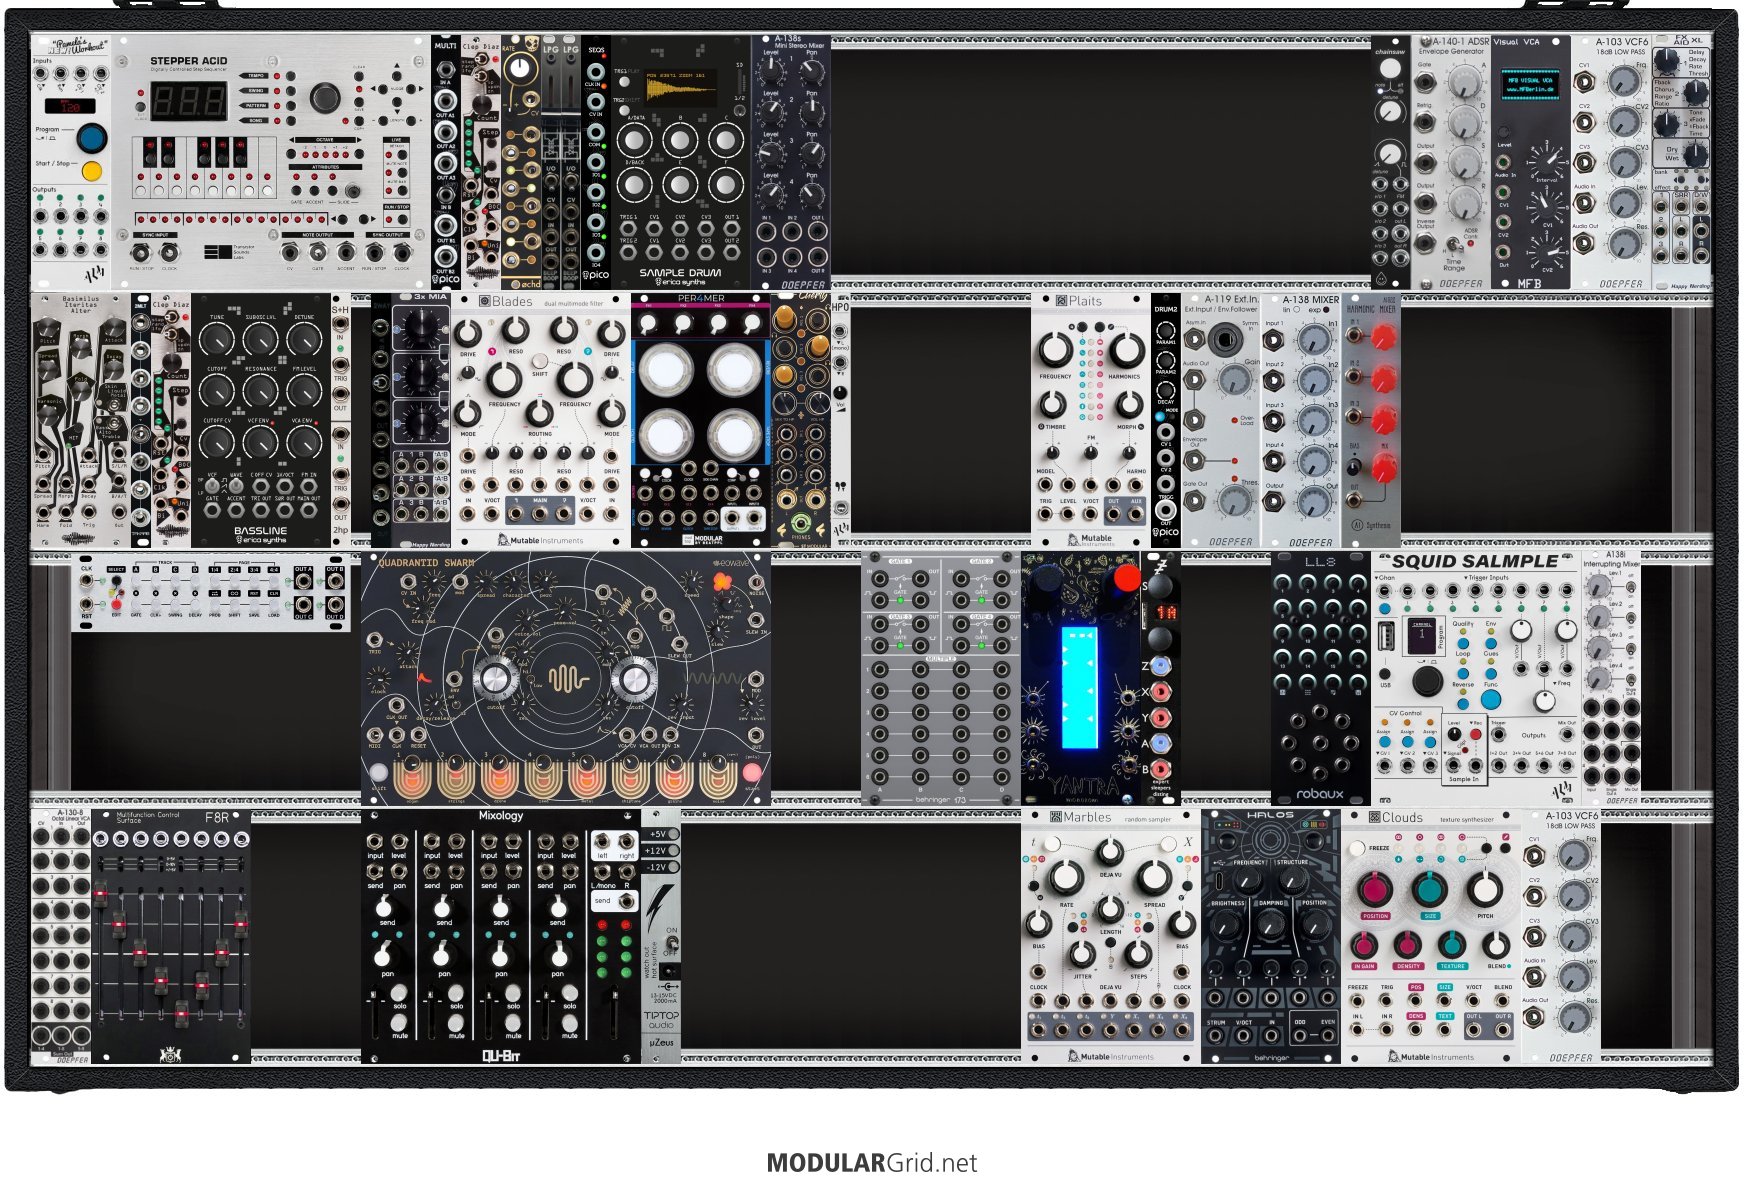The height and width of the screenshot is (1184, 1746).
Task: Click the SONG button on Stepper Acid
Action: pyautogui.click(x=291, y=119)
